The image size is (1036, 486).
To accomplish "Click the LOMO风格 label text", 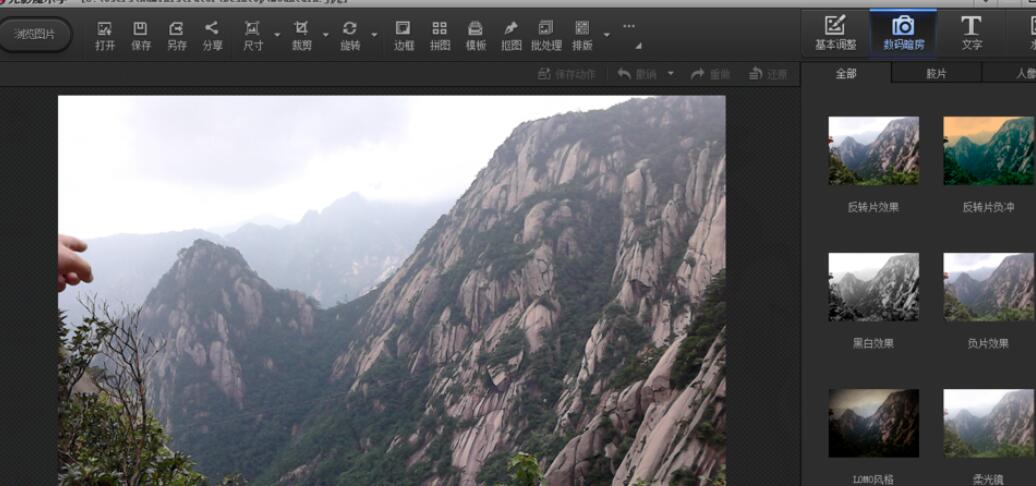I will pos(873,479).
